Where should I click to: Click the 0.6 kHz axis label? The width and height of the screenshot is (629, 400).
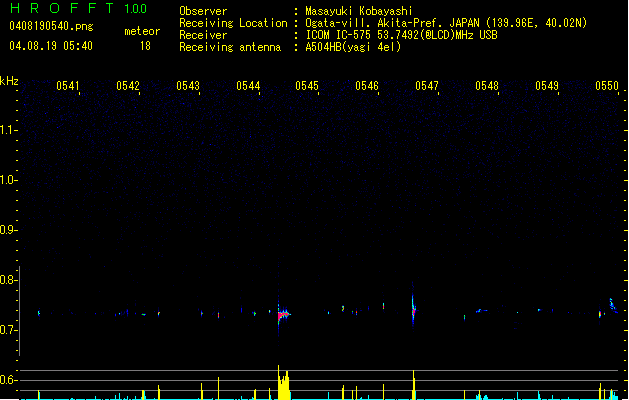8,380
